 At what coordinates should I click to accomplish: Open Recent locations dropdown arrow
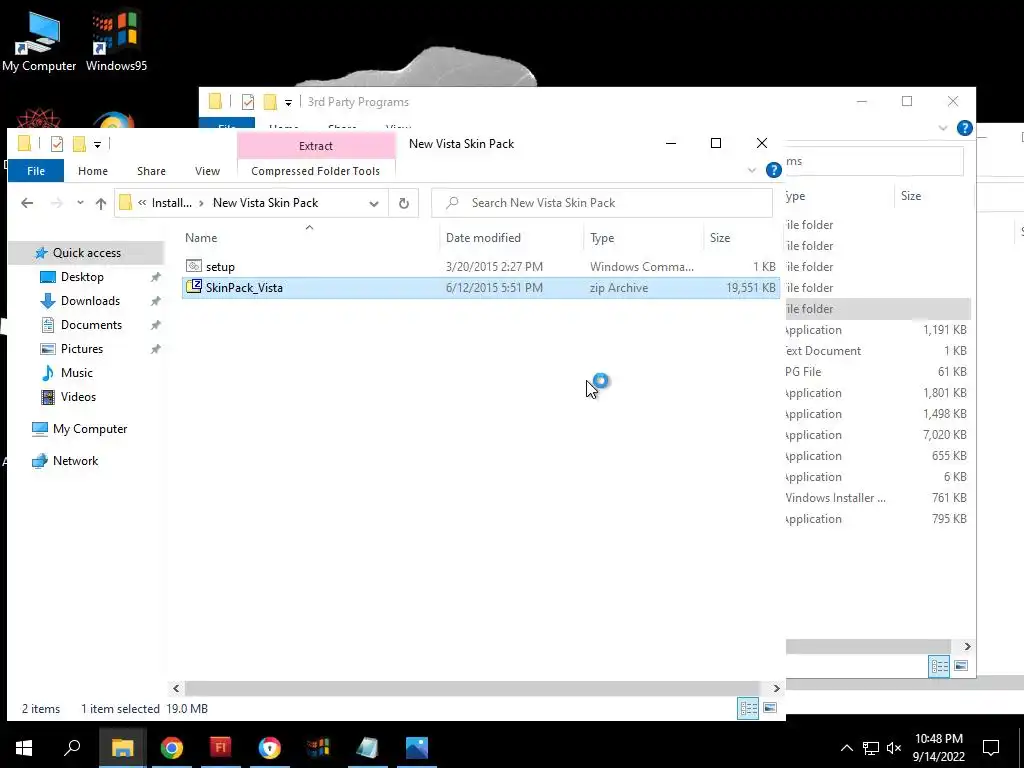(80, 203)
